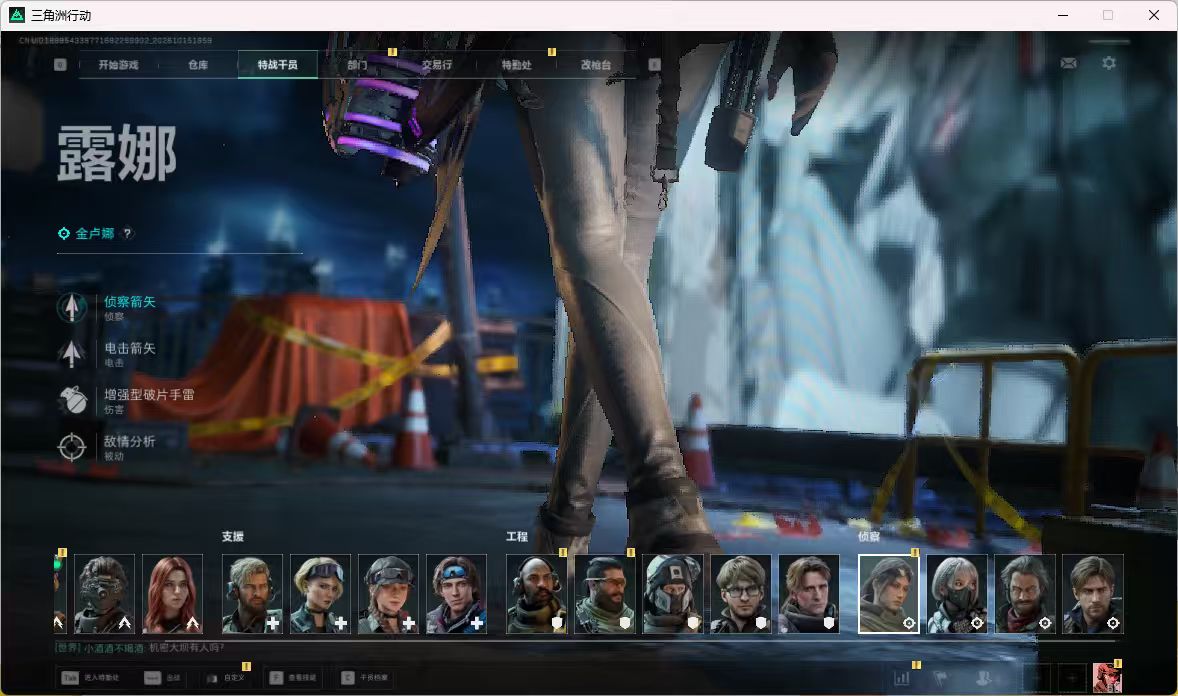
Task: Open the help icon beside 金卢娜
Action: coord(128,234)
